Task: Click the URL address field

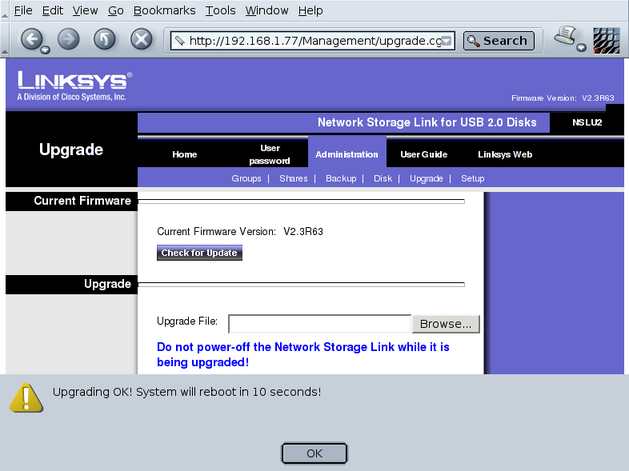Action: coord(314,41)
